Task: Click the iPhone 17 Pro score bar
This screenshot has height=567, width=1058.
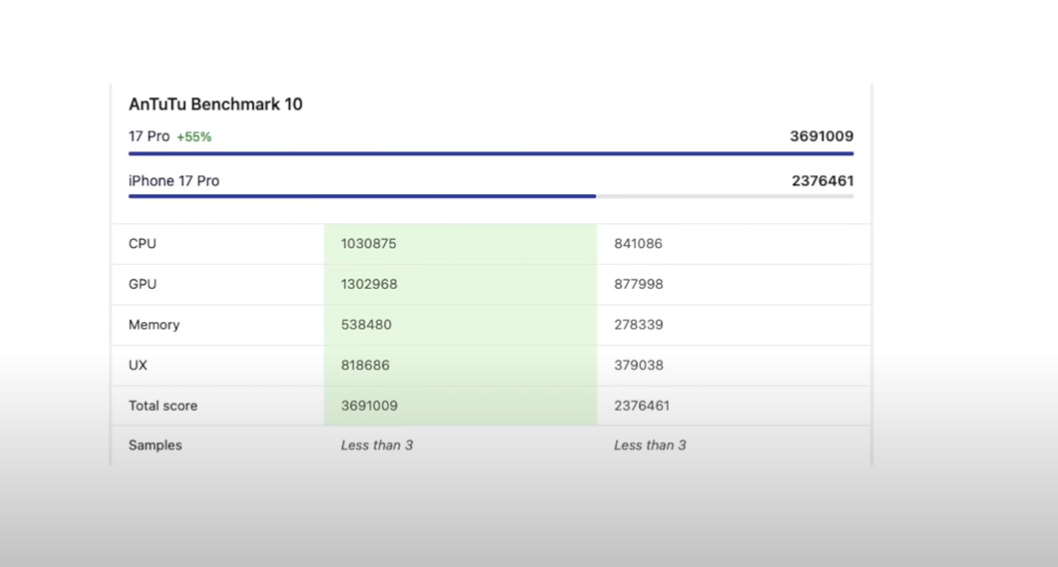Action: [362, 196]
